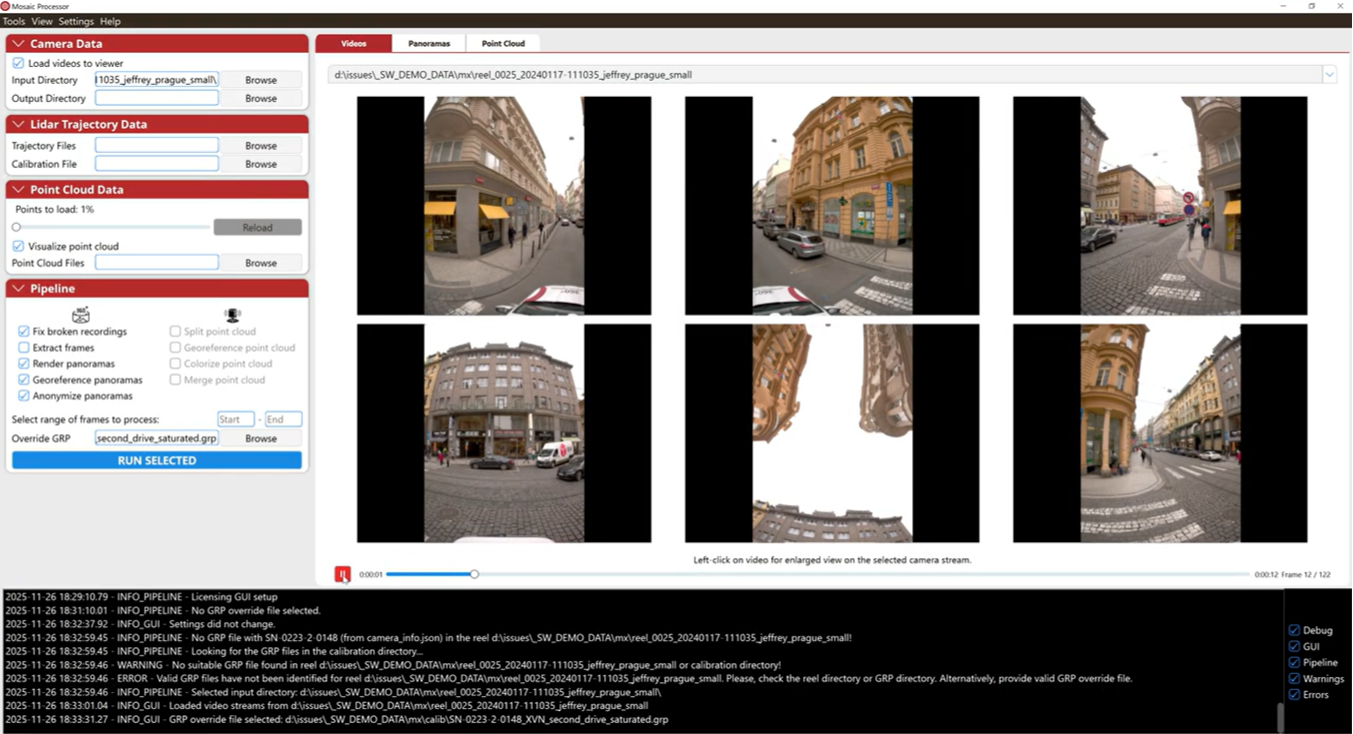Click the Mosaic Processor title bar icon

6,6
